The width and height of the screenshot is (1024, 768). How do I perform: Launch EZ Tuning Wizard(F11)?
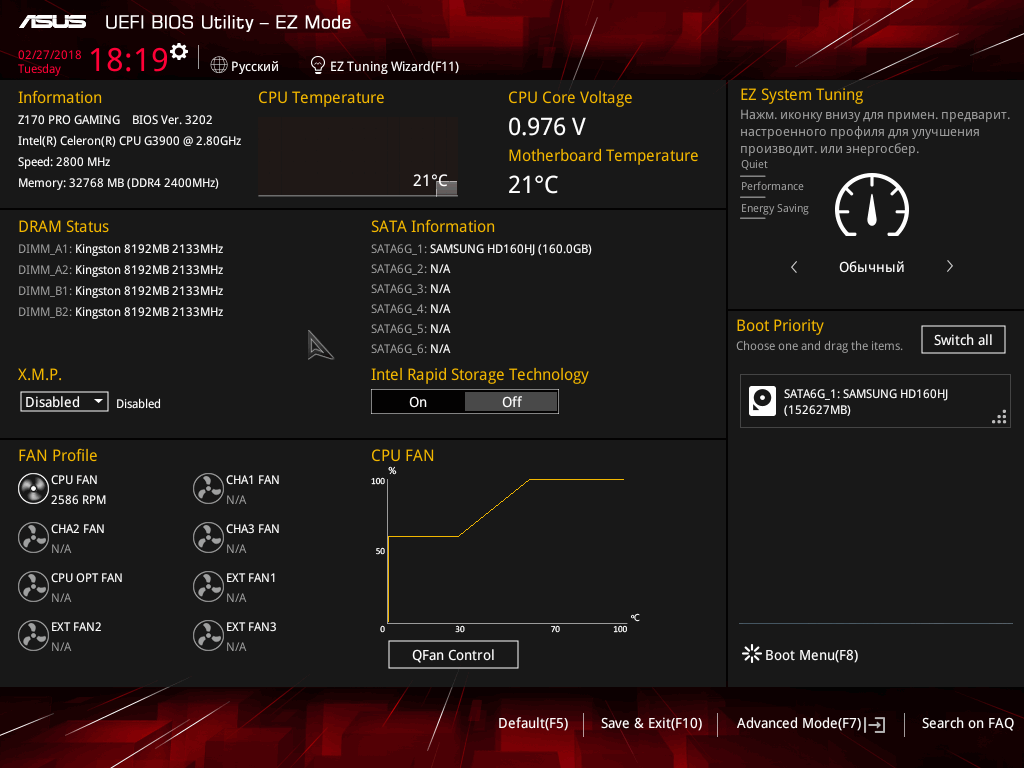tap(394, 67)
